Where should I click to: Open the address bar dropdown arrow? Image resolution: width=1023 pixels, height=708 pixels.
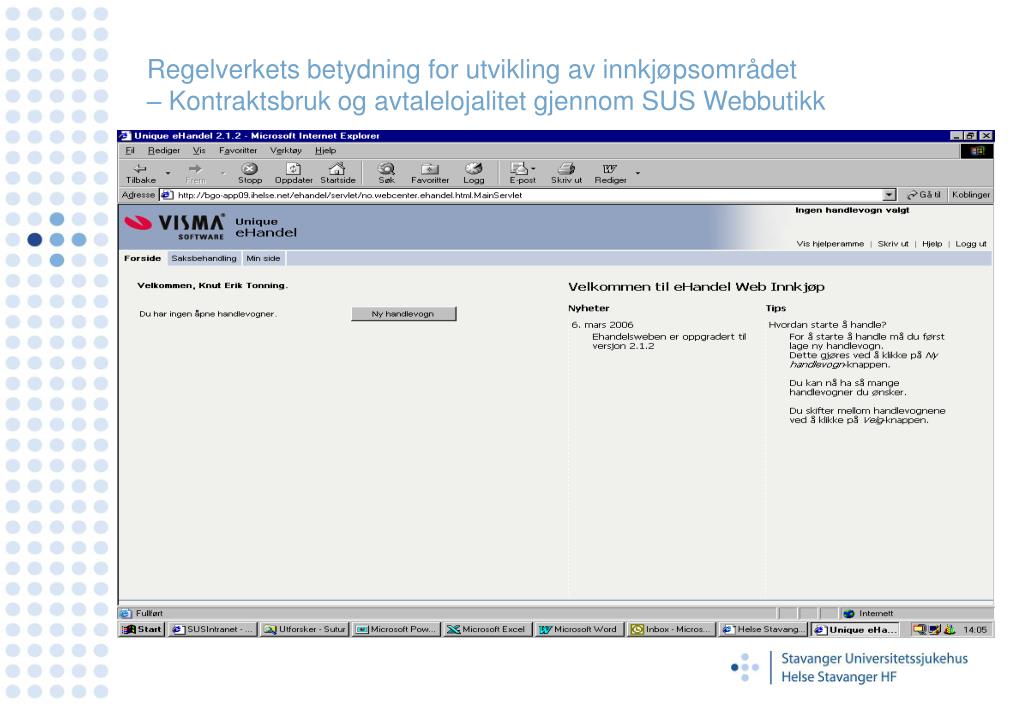889,195
